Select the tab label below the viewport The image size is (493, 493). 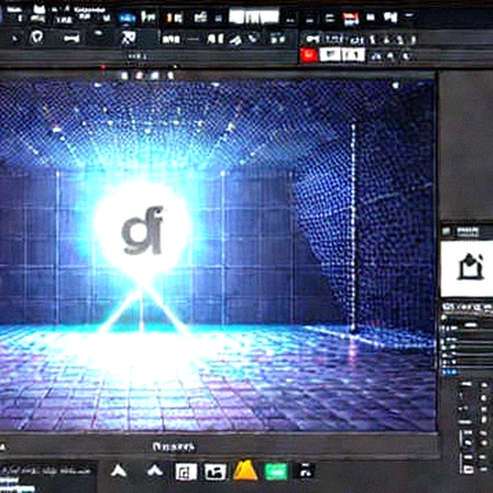(x=173, y=447)
